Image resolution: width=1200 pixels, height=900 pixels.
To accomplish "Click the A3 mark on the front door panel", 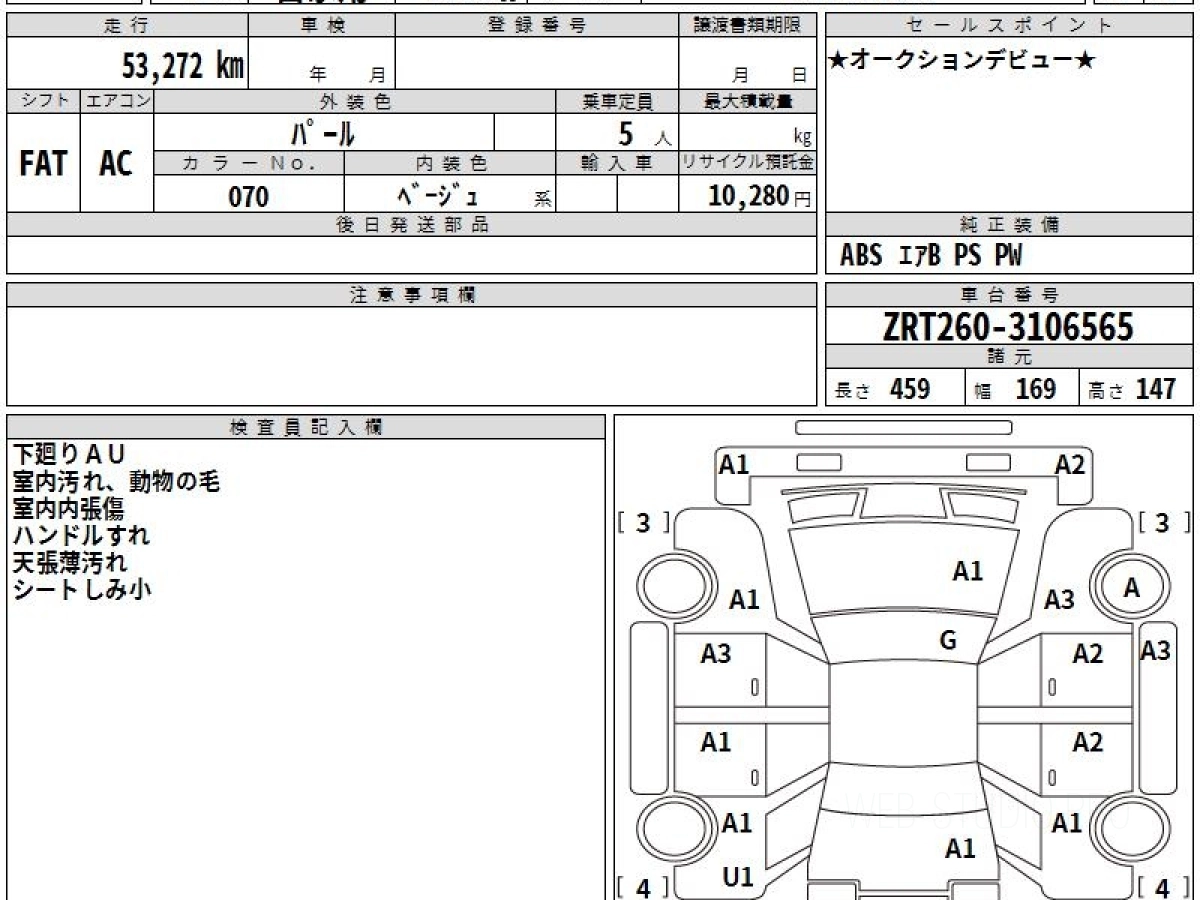I will (716, 654).
